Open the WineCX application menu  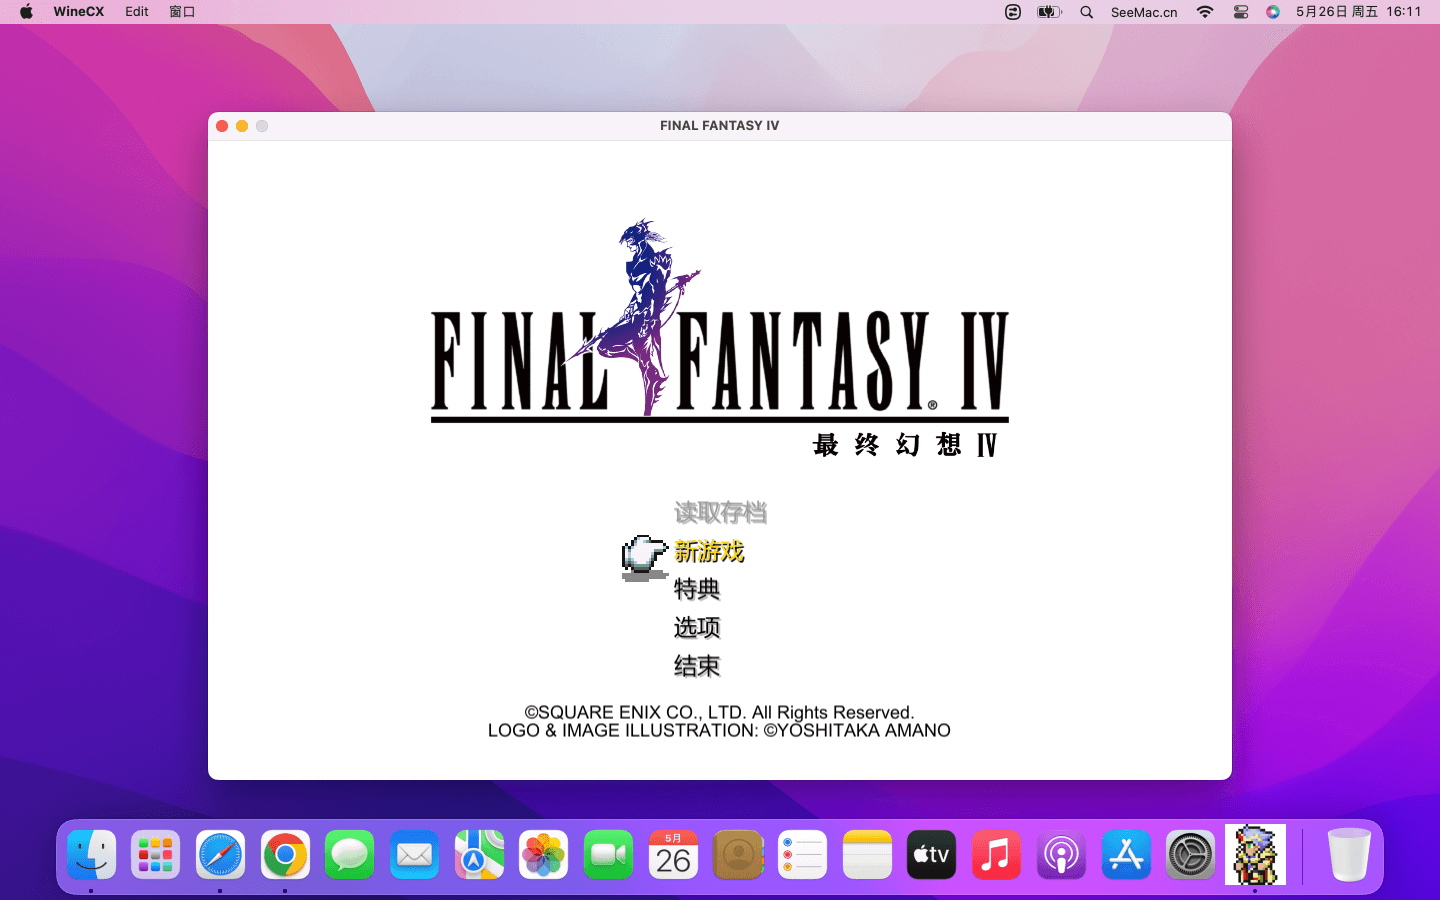click(x=79, y=12)
